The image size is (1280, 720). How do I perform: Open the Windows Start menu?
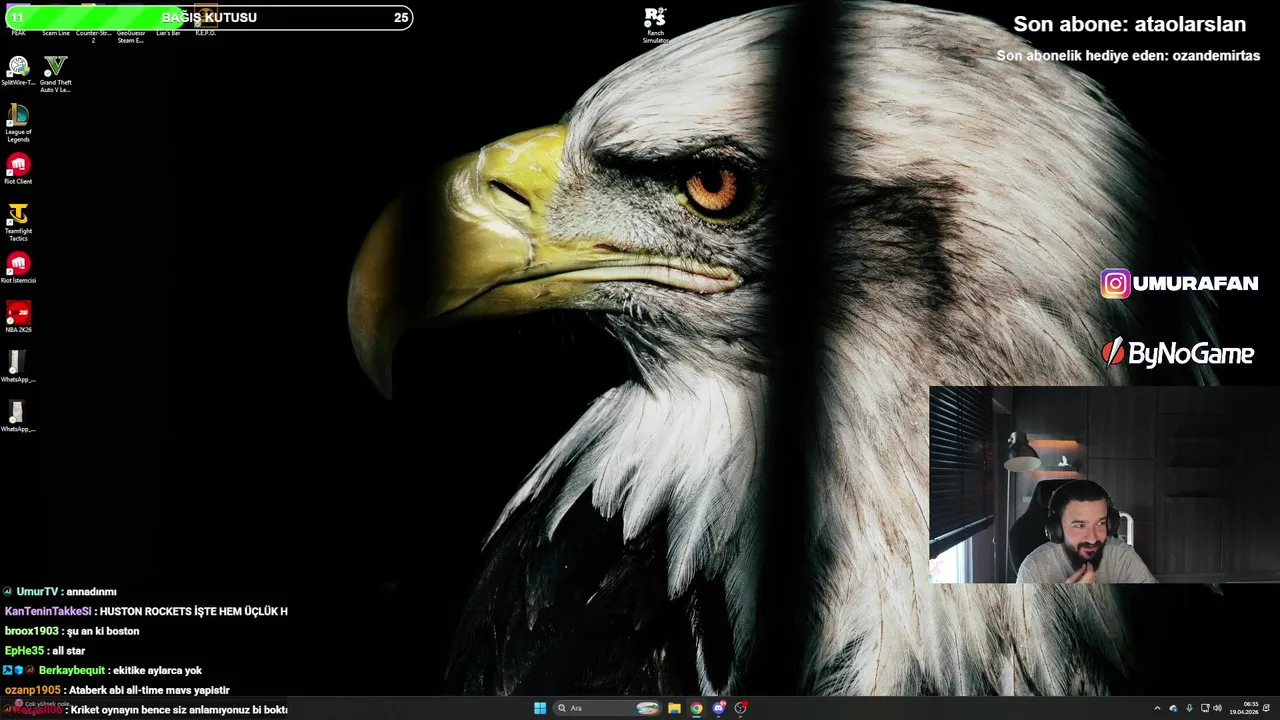click(x=540, y=708)
